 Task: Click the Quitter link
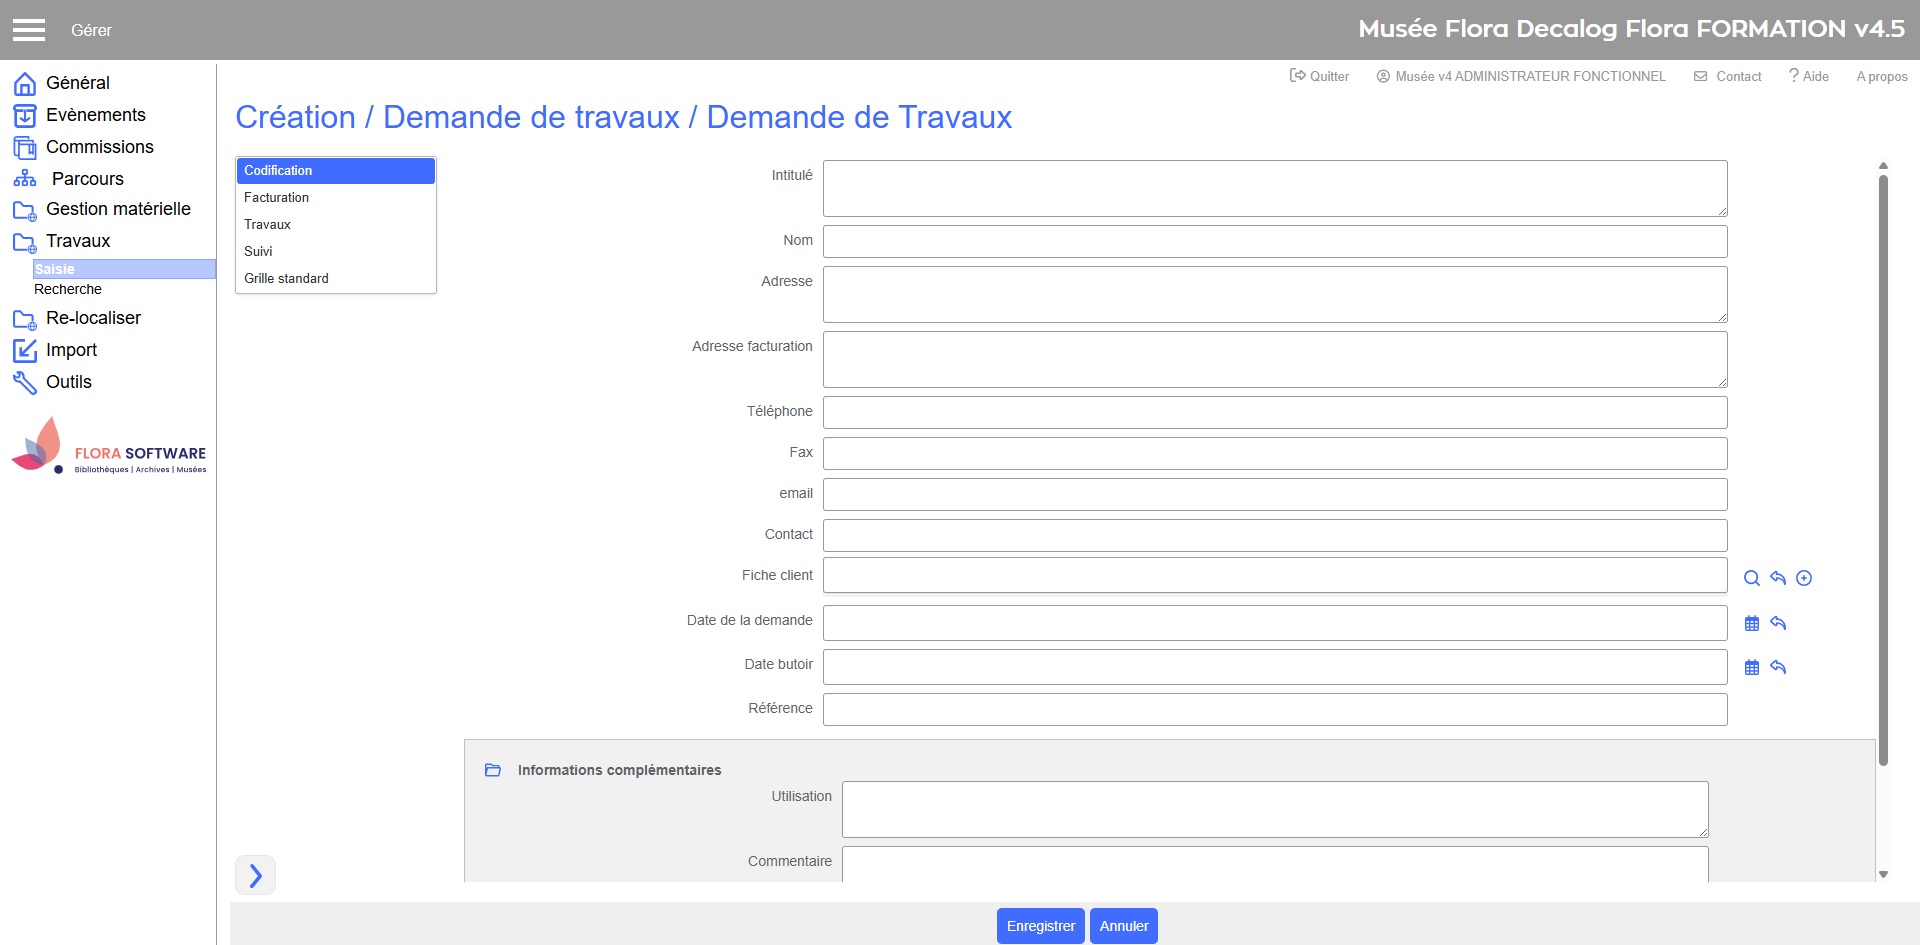point(1319,76)
